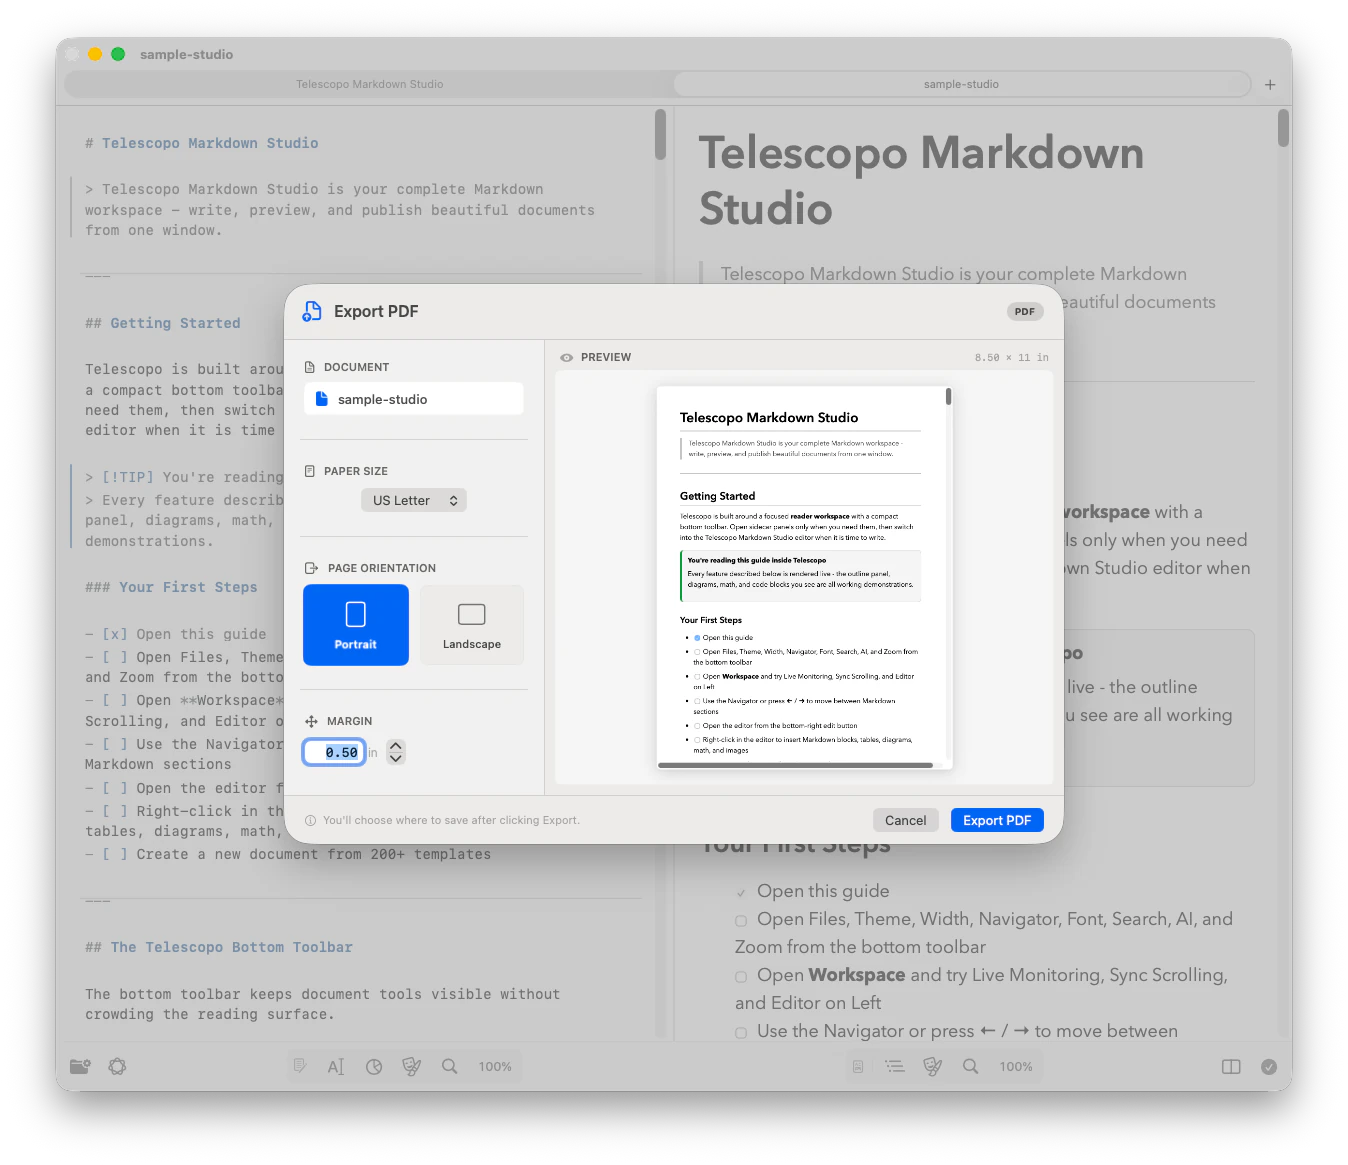Click the editor search magnifier icon
The height and width of the screenshot is (1165, 1348).
pos(450,1066)
